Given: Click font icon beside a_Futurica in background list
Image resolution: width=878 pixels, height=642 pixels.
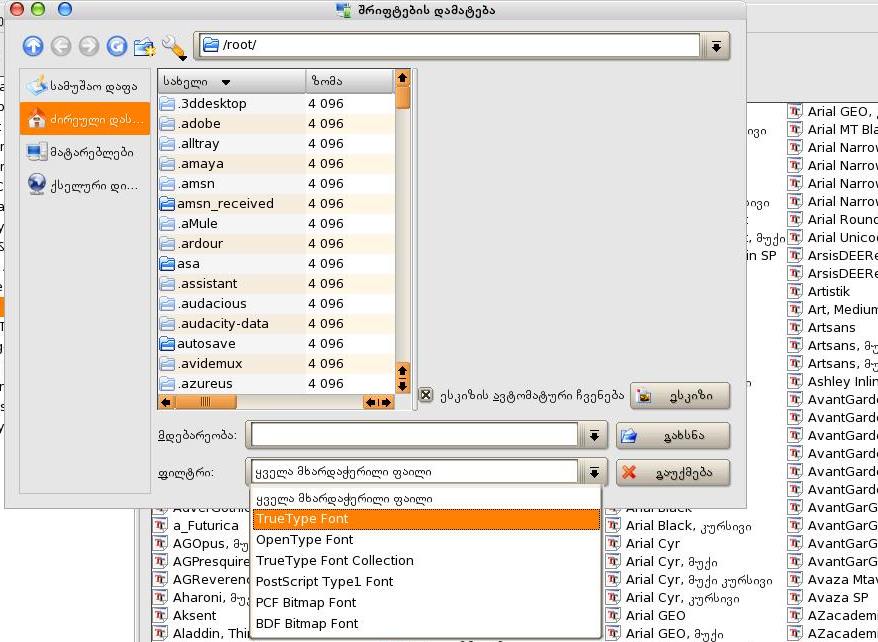Looking at the screenshot, I should (160, 525).
